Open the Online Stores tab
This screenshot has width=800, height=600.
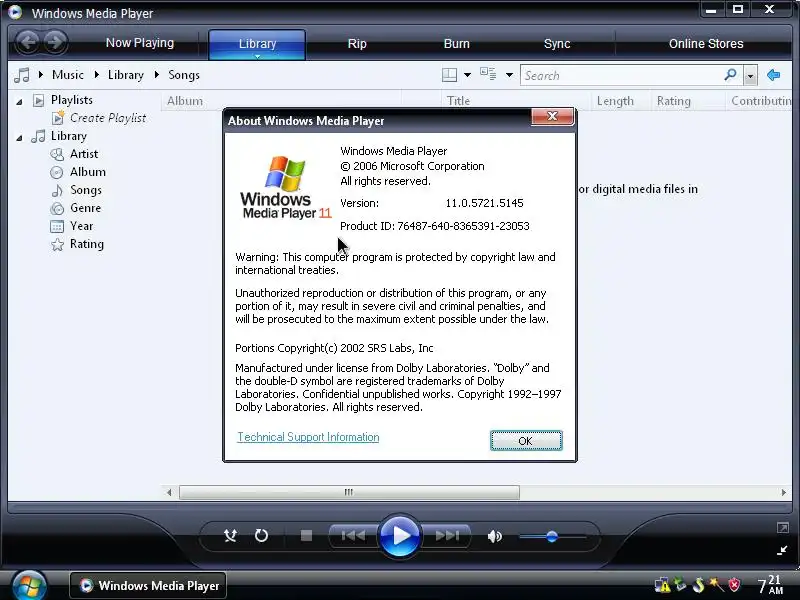pyautogui.click(x=706, y=44)
